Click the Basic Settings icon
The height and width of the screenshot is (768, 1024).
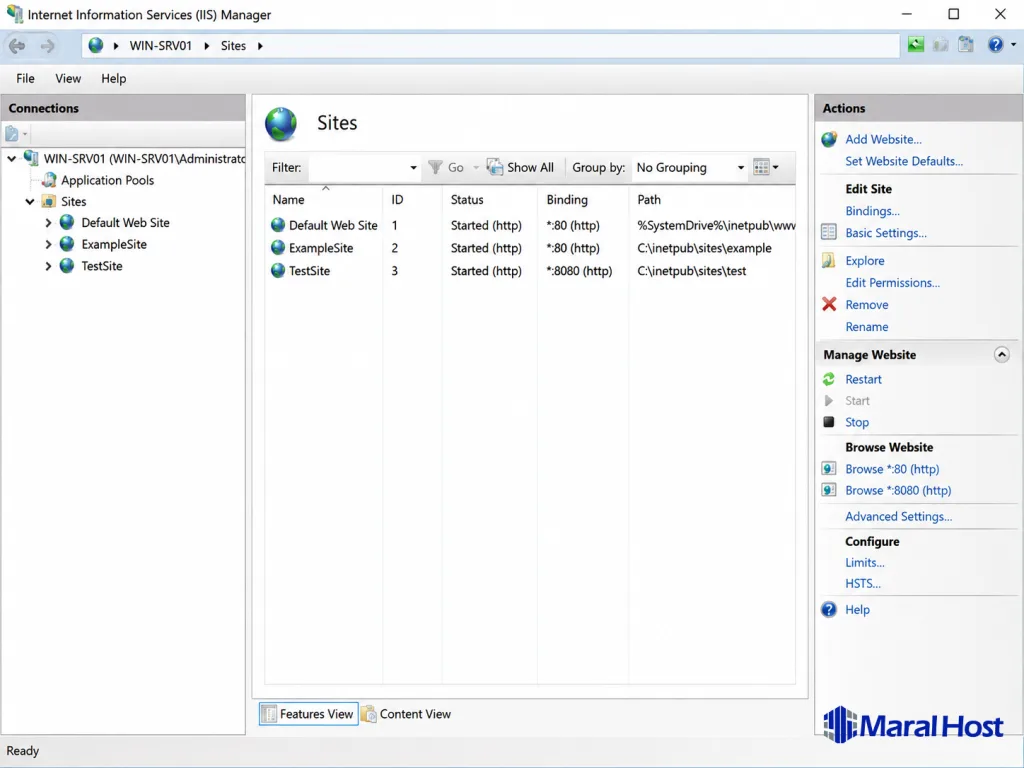[829, 232]
